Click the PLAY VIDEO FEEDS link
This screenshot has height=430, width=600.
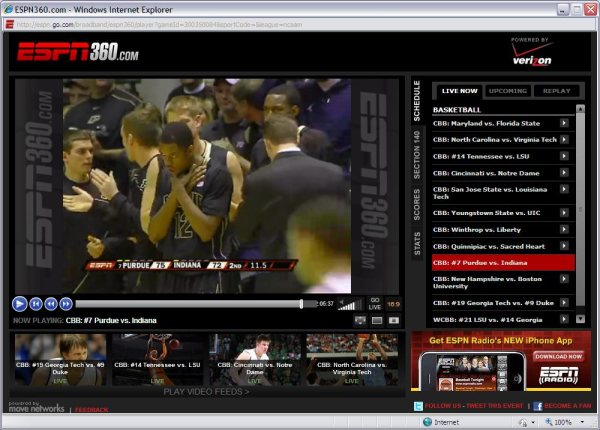coord(207,392)
